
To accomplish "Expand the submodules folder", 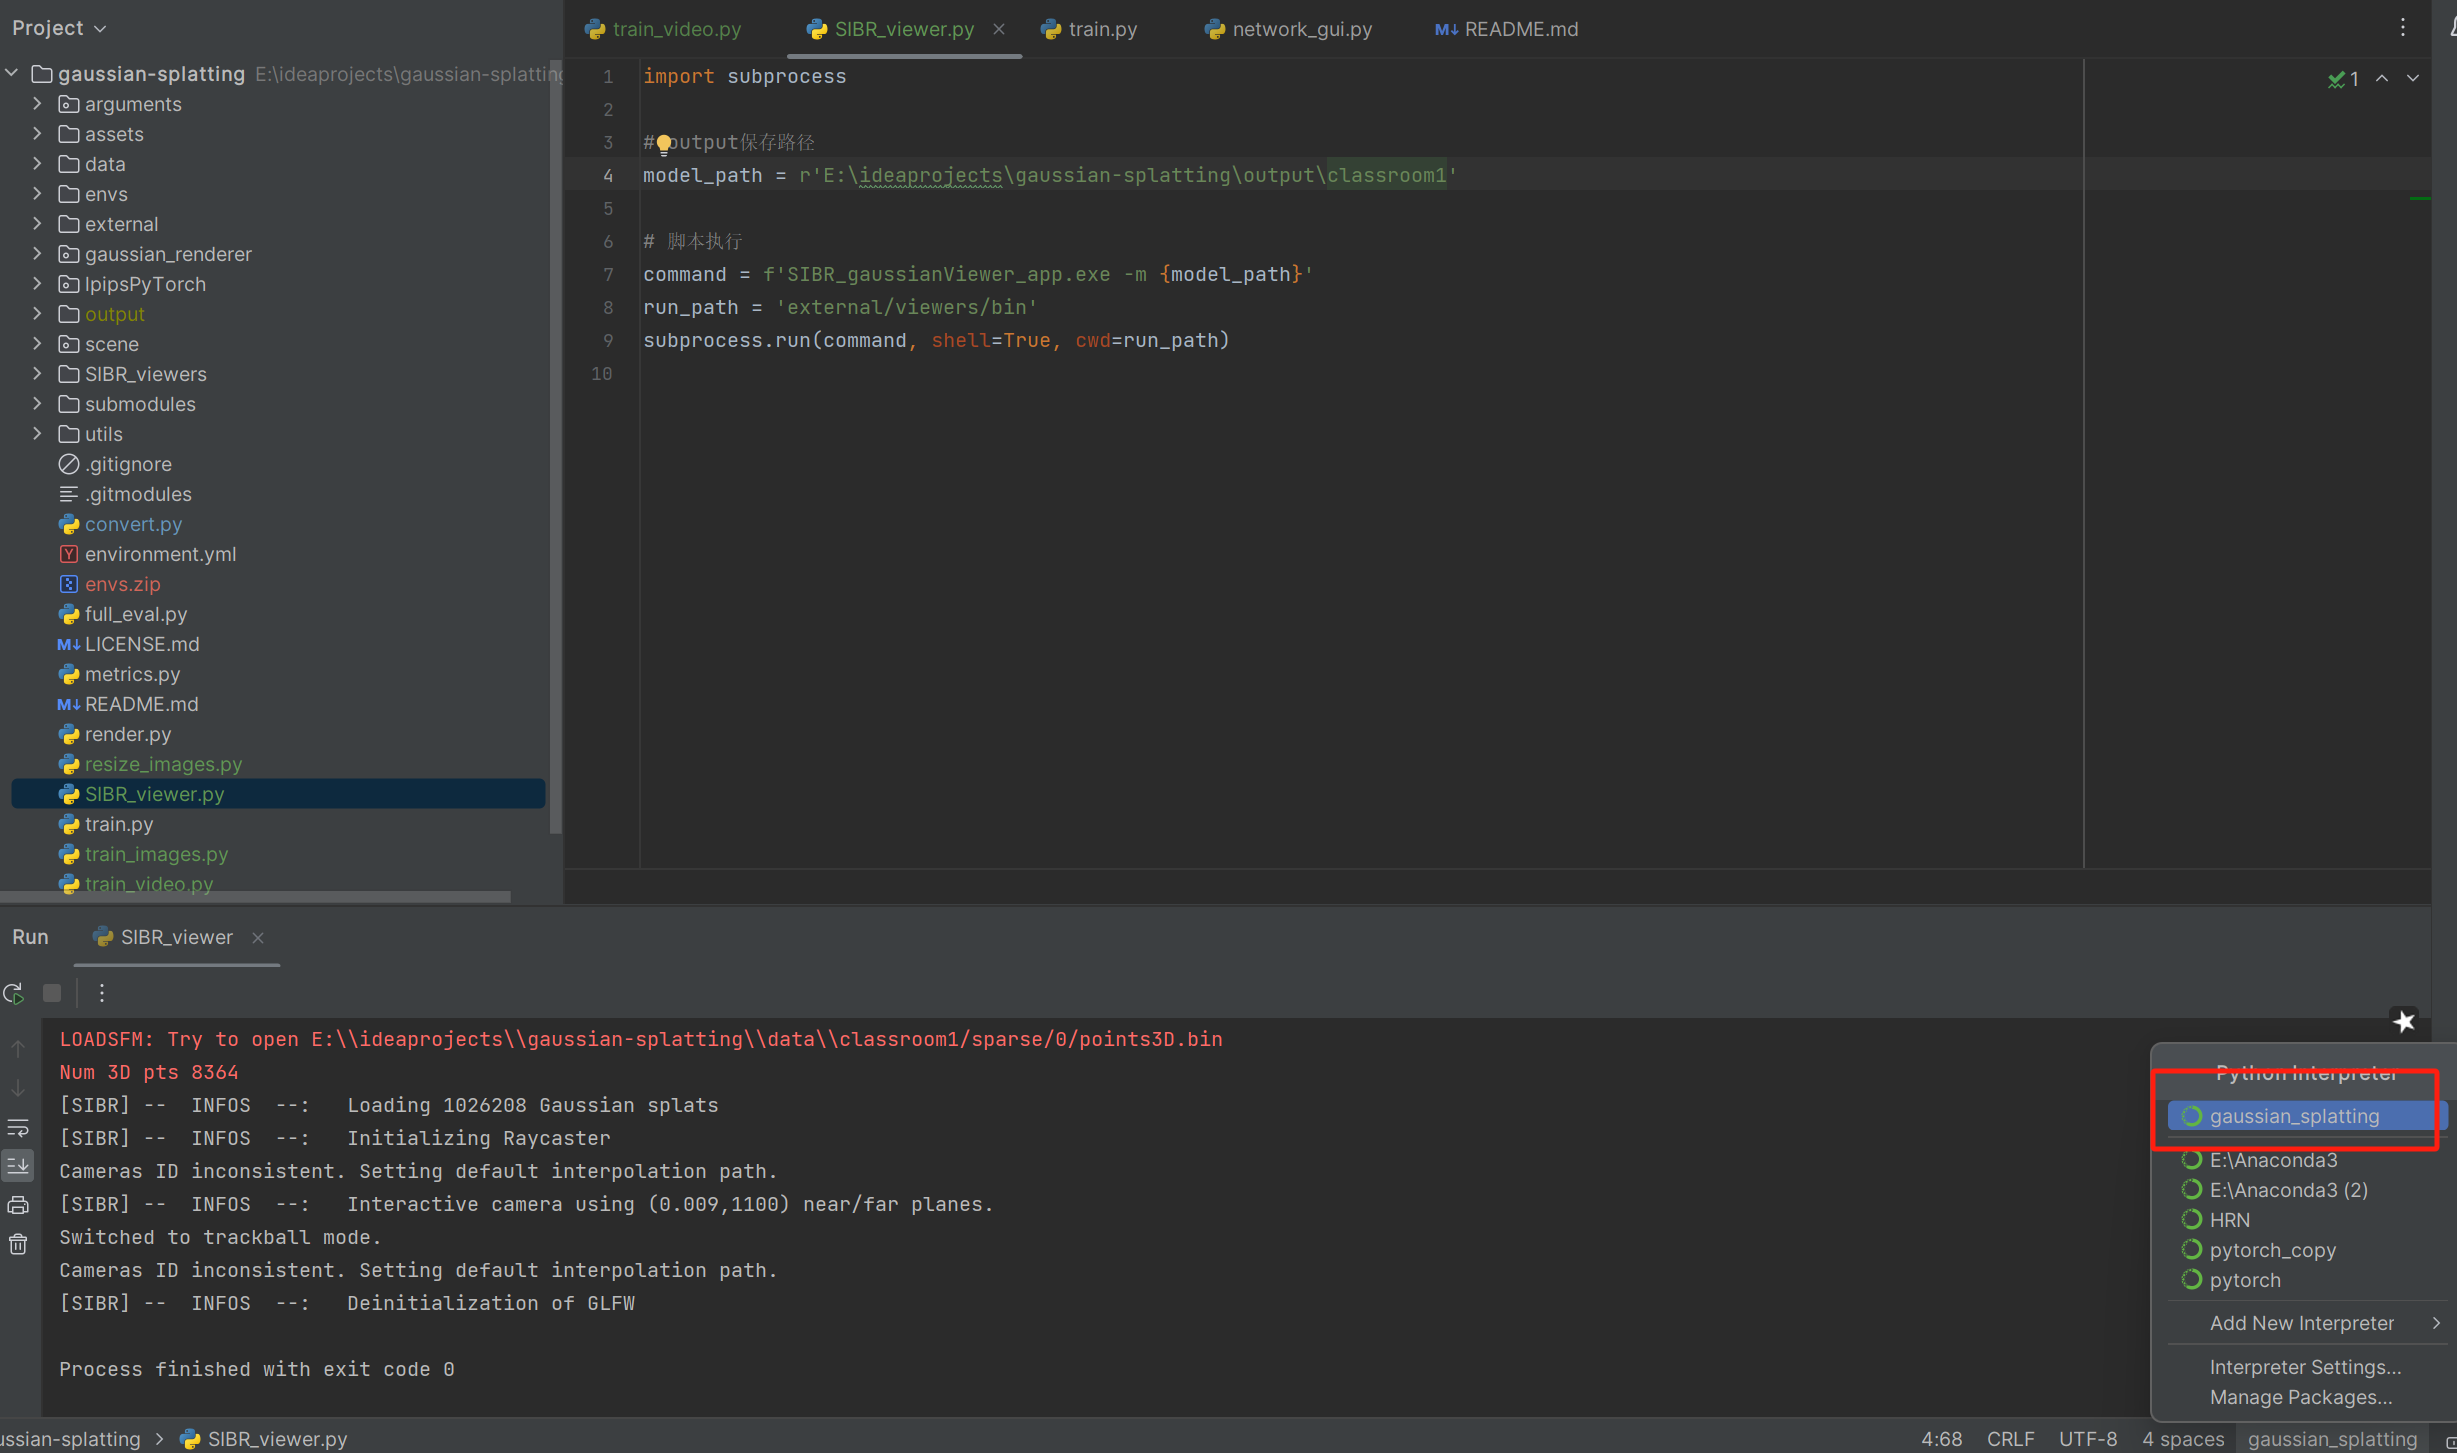I will 37,404.
